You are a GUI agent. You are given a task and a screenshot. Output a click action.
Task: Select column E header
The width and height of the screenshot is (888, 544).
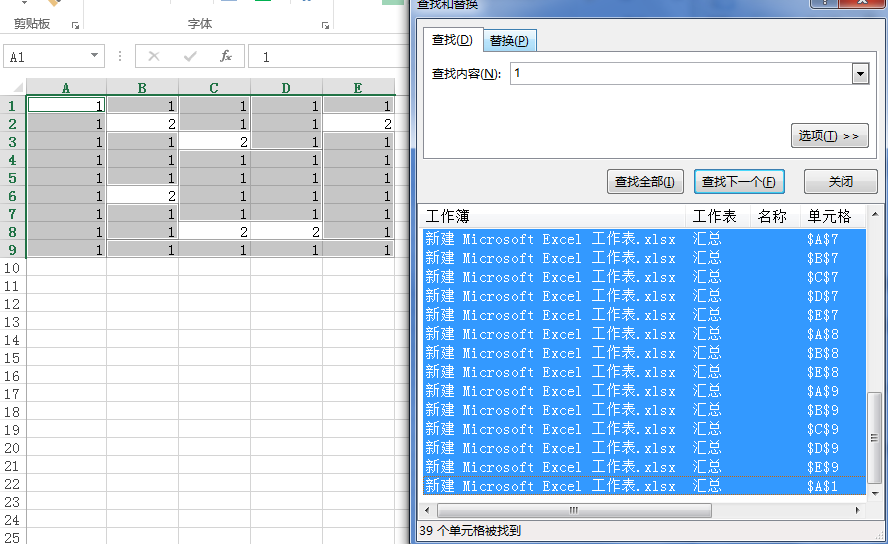tap(358, 88)
